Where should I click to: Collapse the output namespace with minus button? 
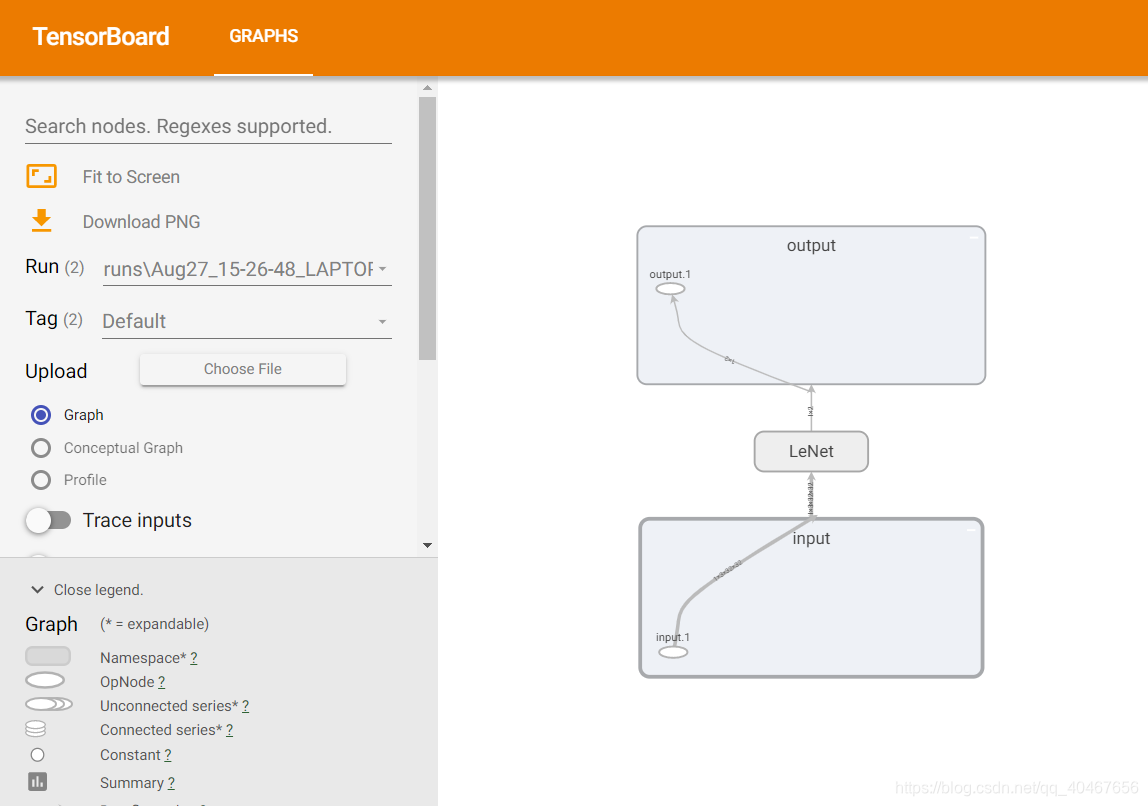(974, 237)
